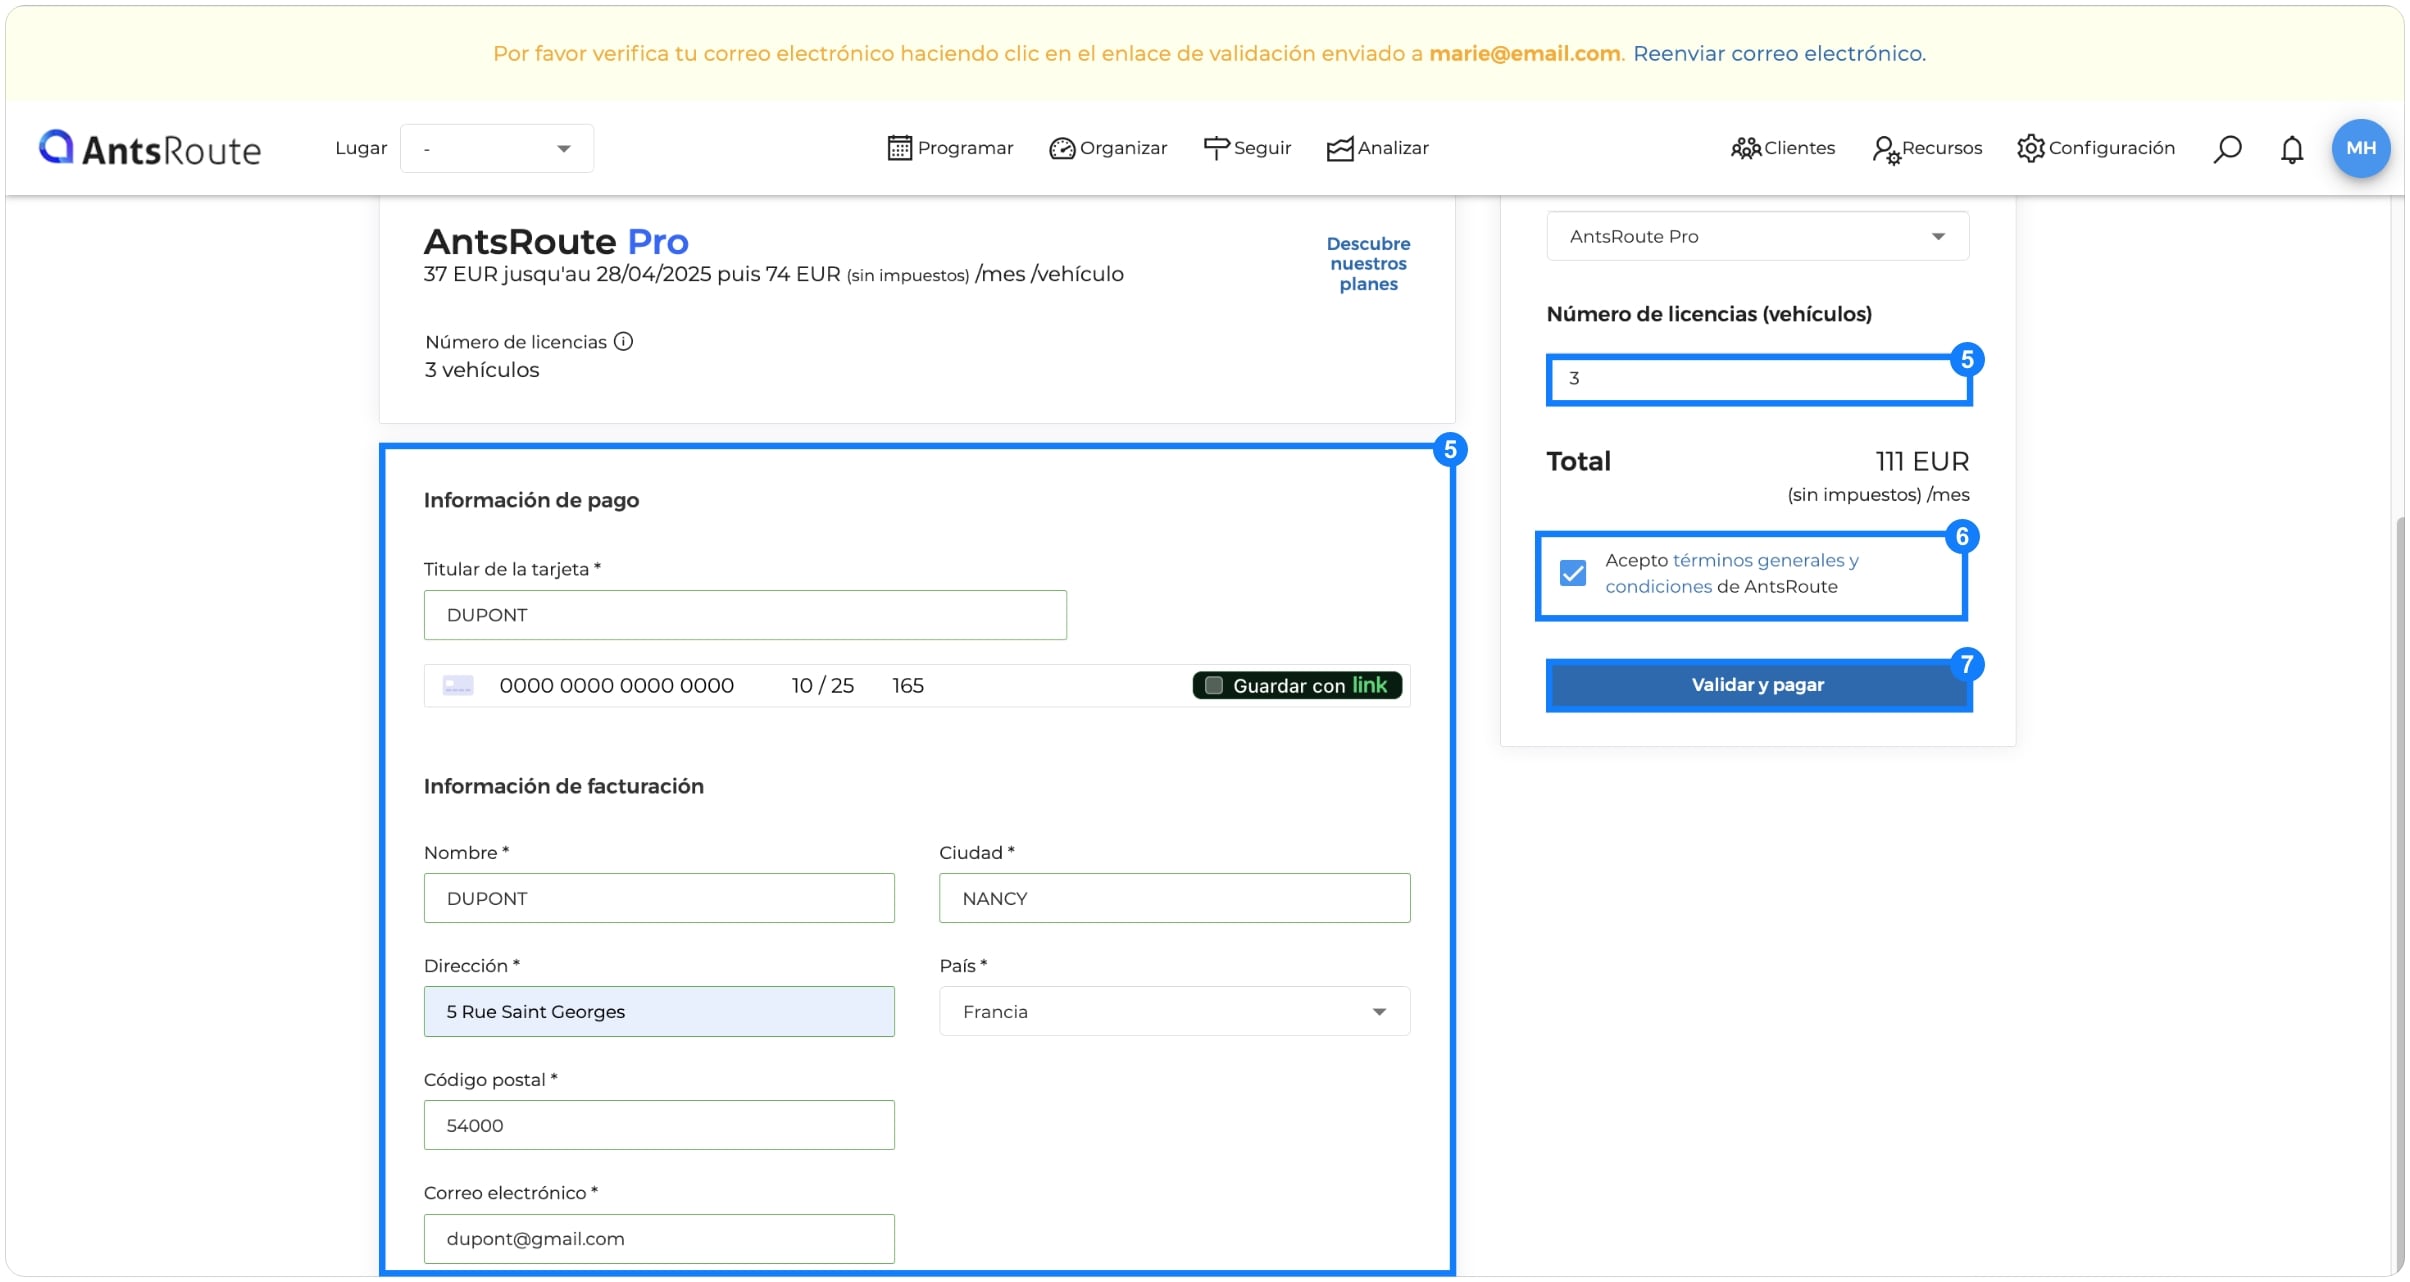Click the Nombre billing field
2410x1282 pixels.
click(659, 898)
